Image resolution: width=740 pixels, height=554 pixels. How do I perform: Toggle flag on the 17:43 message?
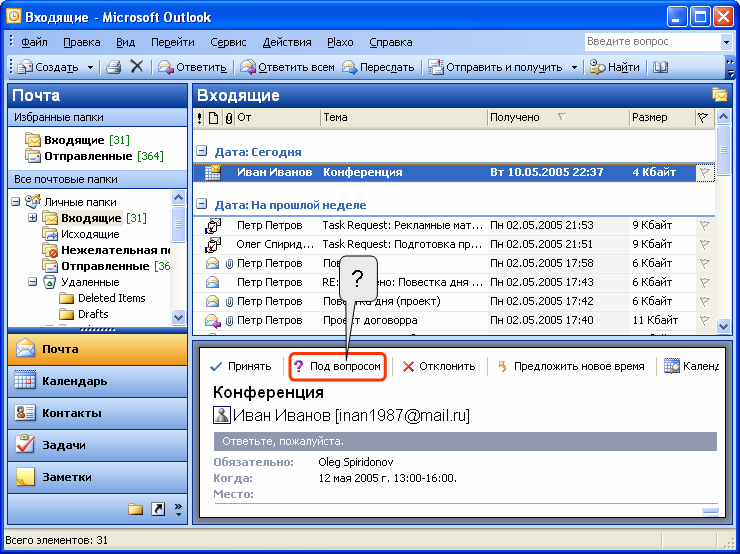click(705, 282)
